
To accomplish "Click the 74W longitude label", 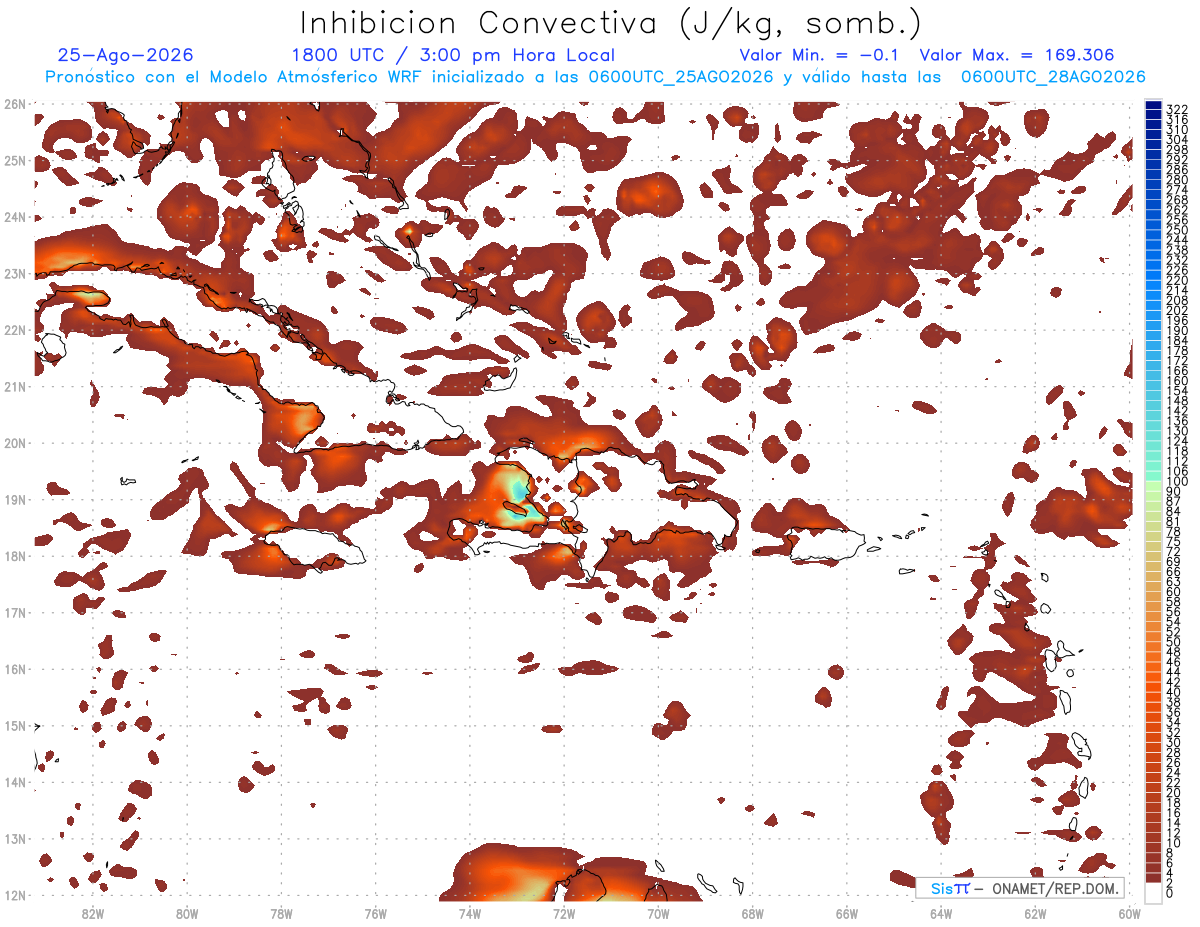I will tap(470, 913).
